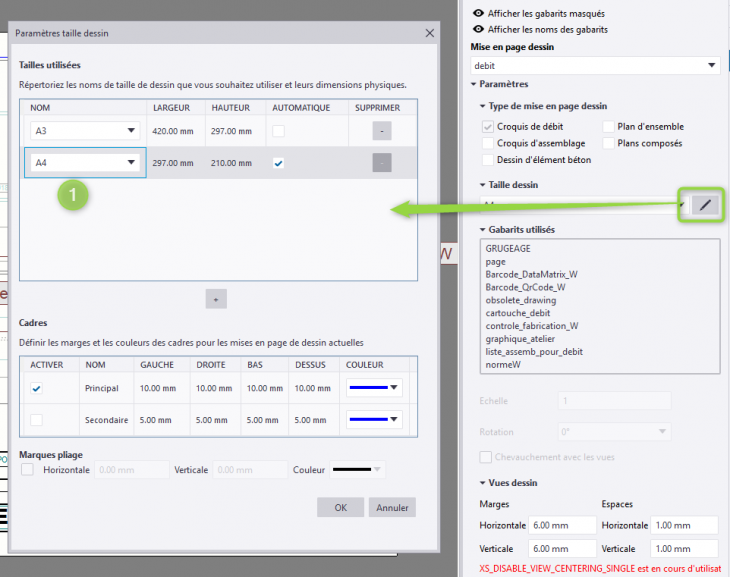Select Barcode_DataMatrix_W template
The height and width of the screenshot is (577, 730).
pos(531,274)
